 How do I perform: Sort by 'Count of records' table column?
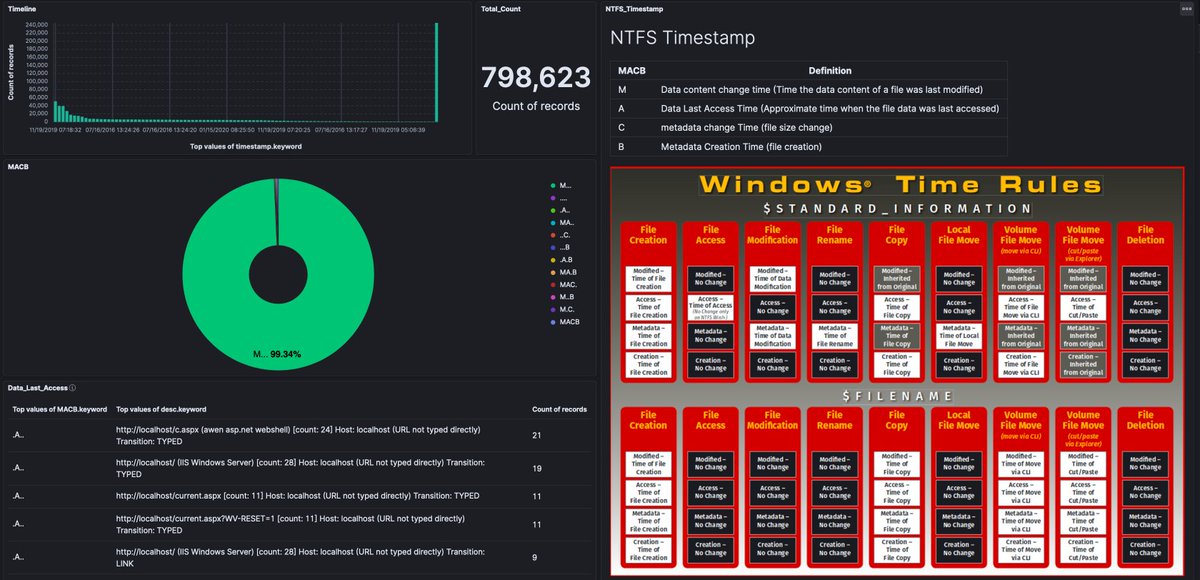[559, 409]
